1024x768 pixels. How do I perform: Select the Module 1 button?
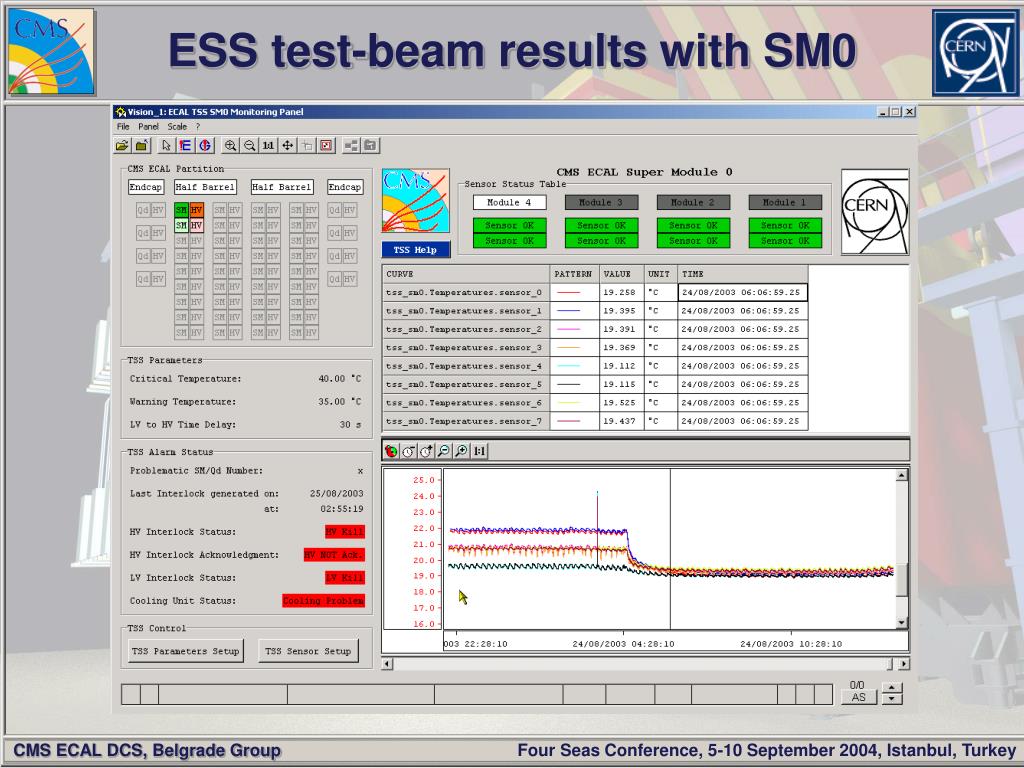coord(785,202)
